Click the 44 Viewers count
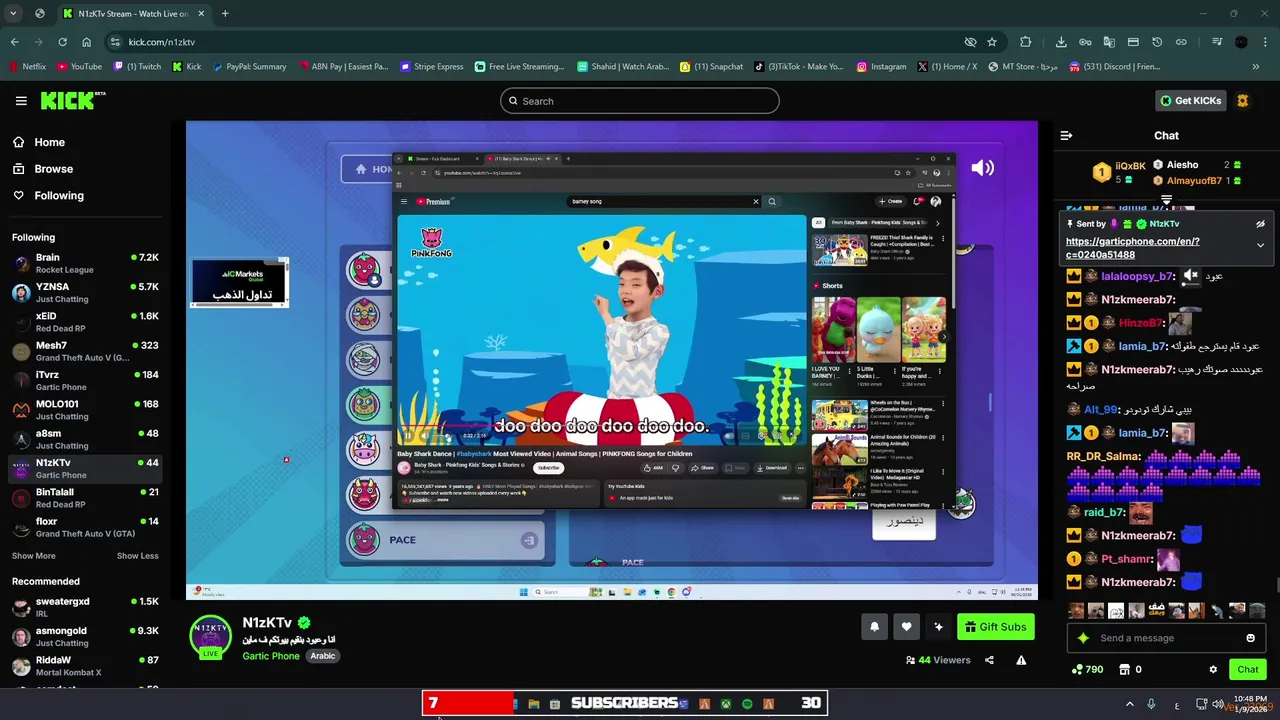The image size is (1280, 720). [938, 660]
